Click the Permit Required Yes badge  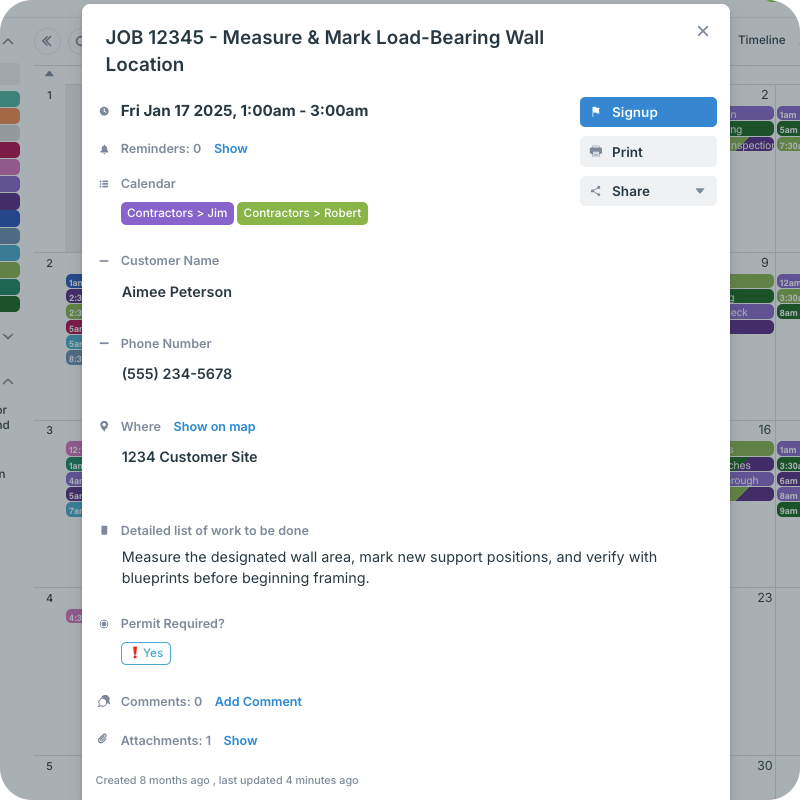coord(146,653)
